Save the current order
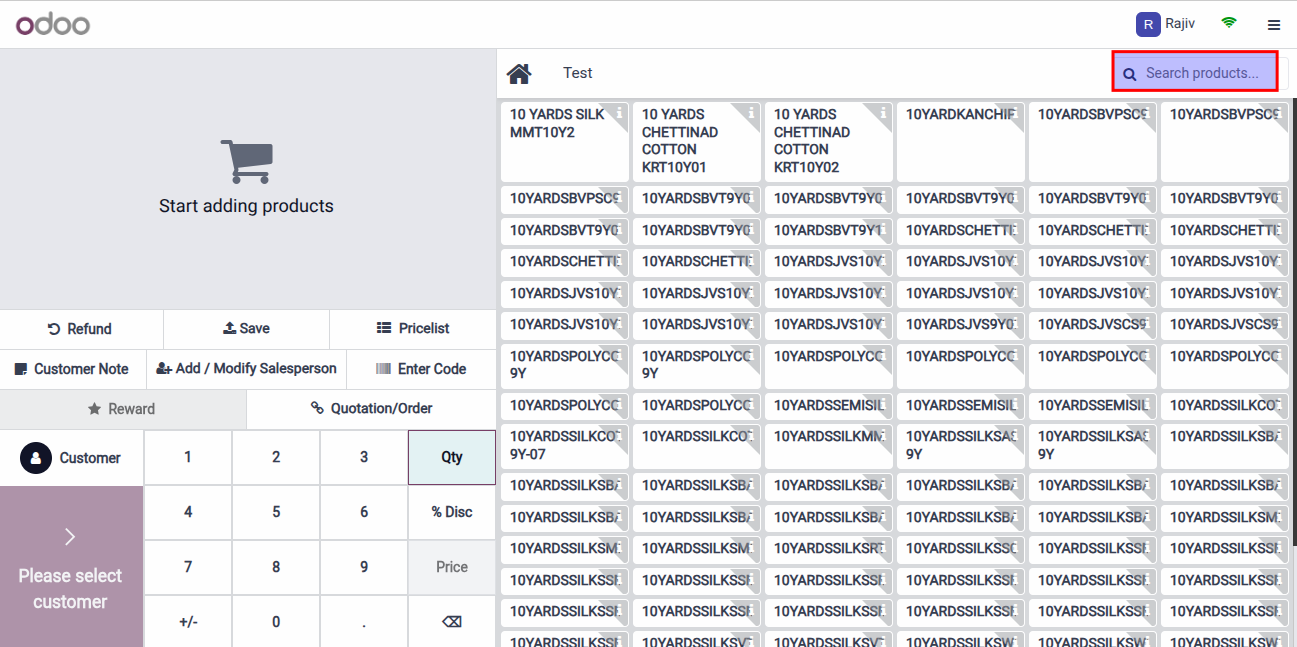The width and height of the screenshot is (1297, 647). pos(246,329)
